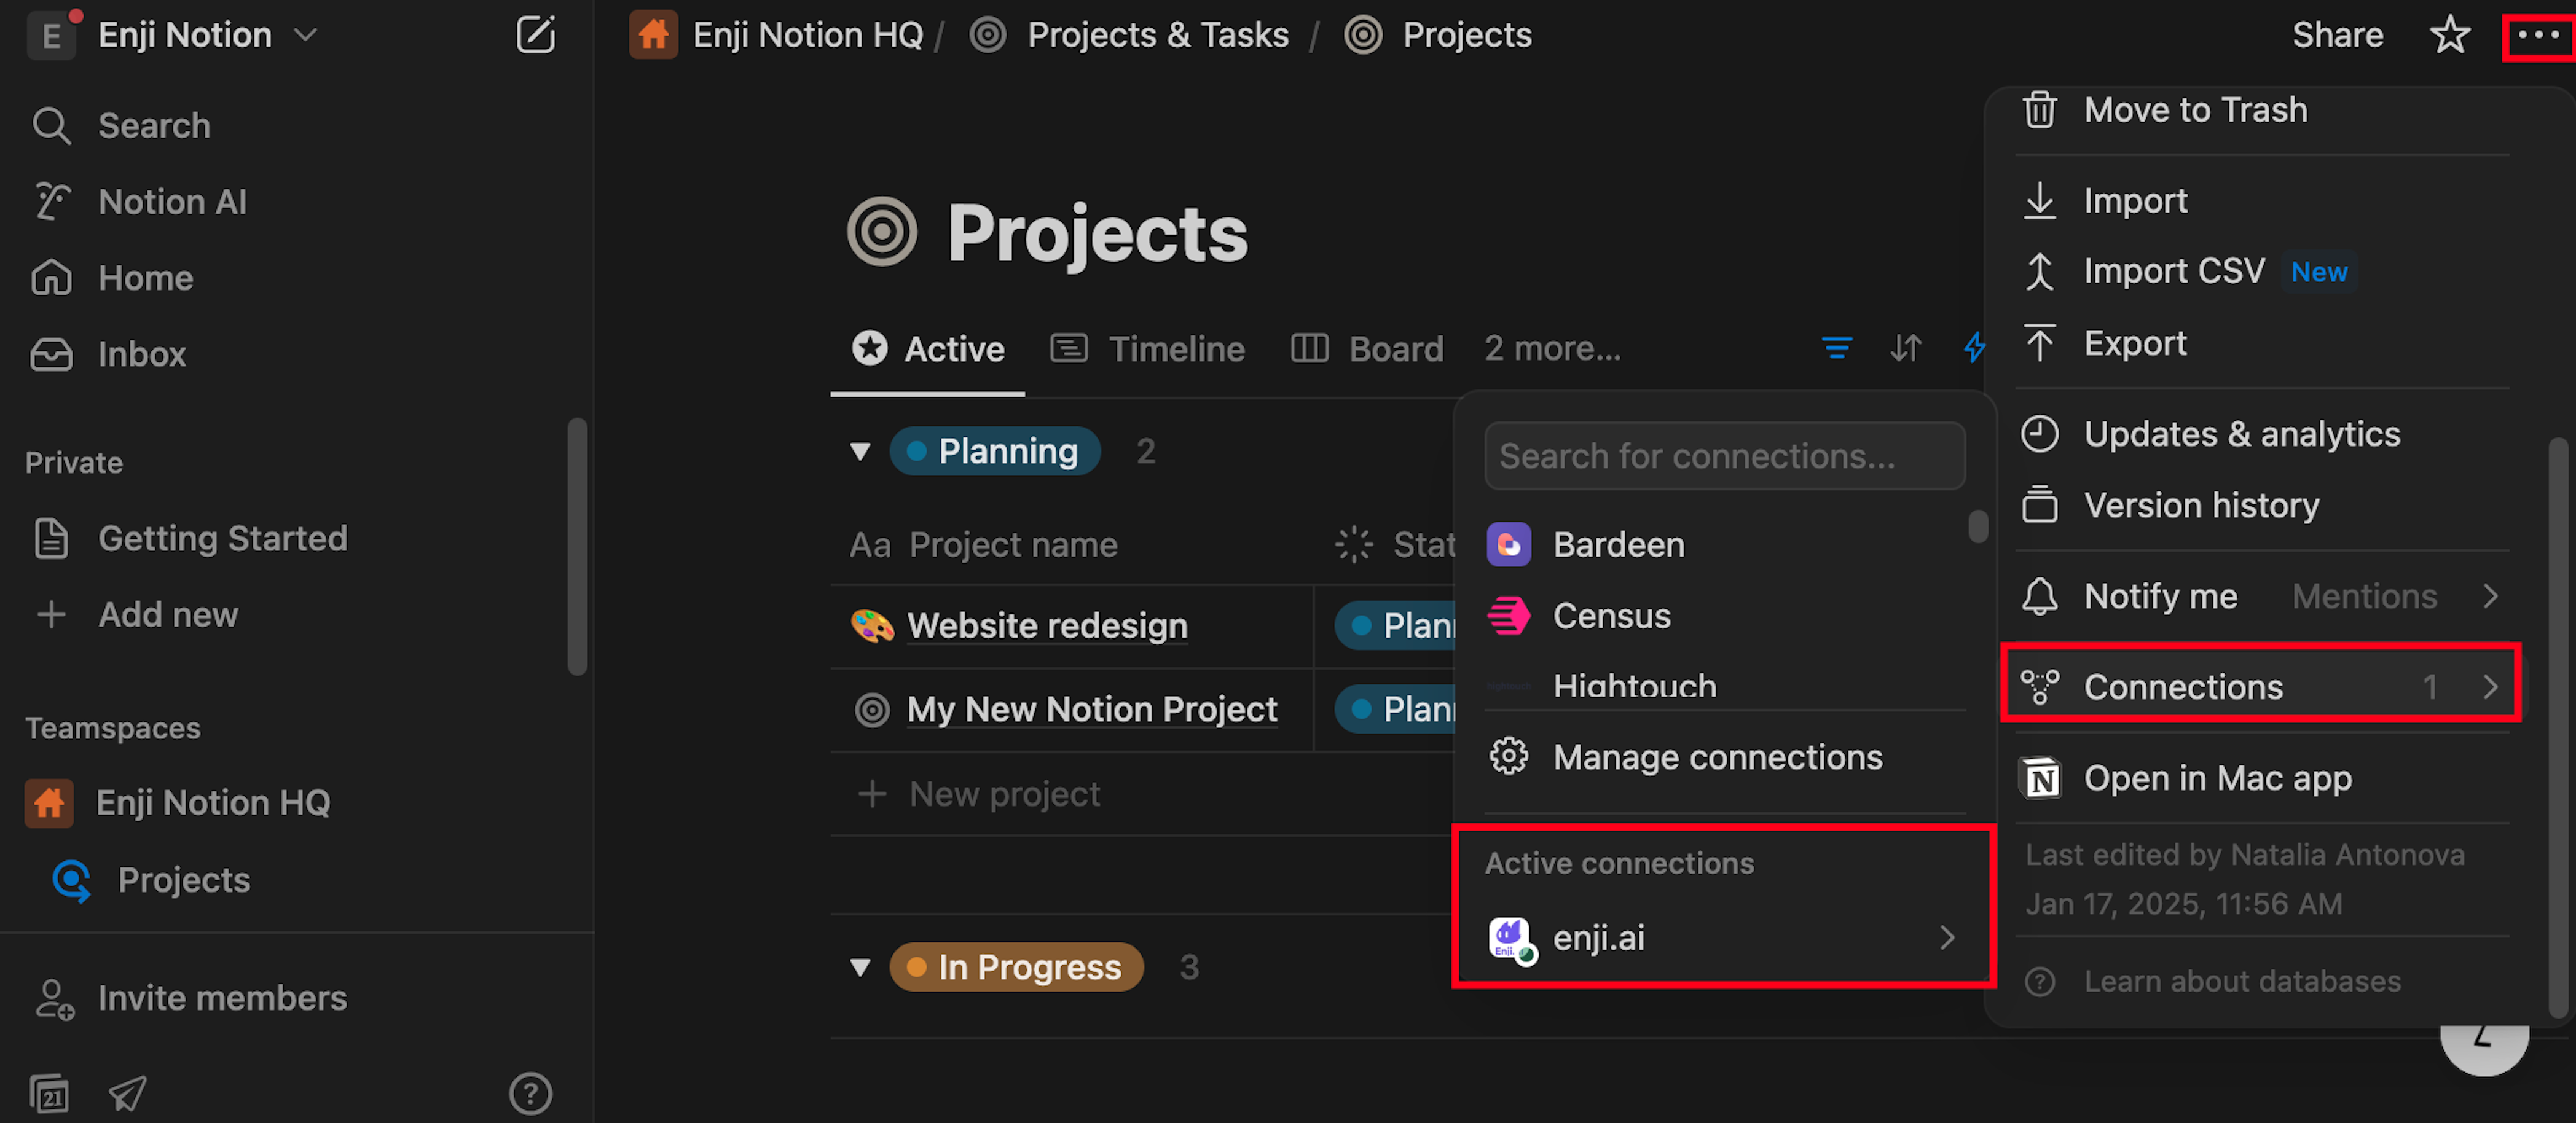This screenshot has width=2576, height=1123.
Task: Favorite the page with the star icon
Action: tap(2449, 36)
